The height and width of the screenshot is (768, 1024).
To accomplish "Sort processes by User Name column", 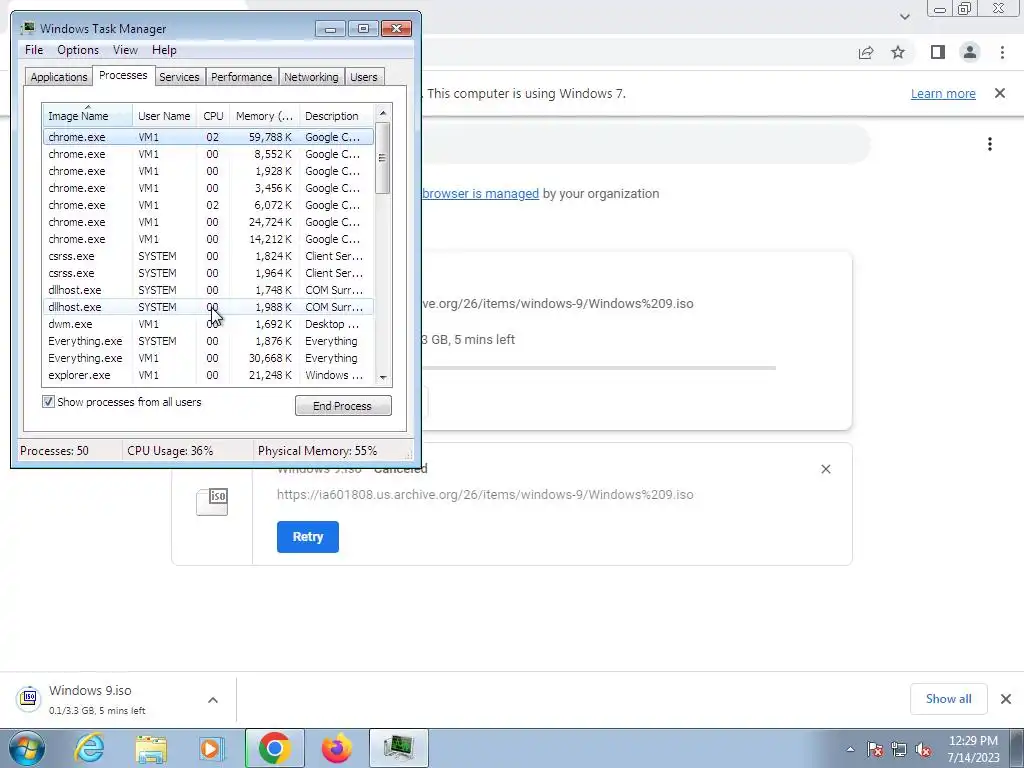I will [x=164, y=116].
